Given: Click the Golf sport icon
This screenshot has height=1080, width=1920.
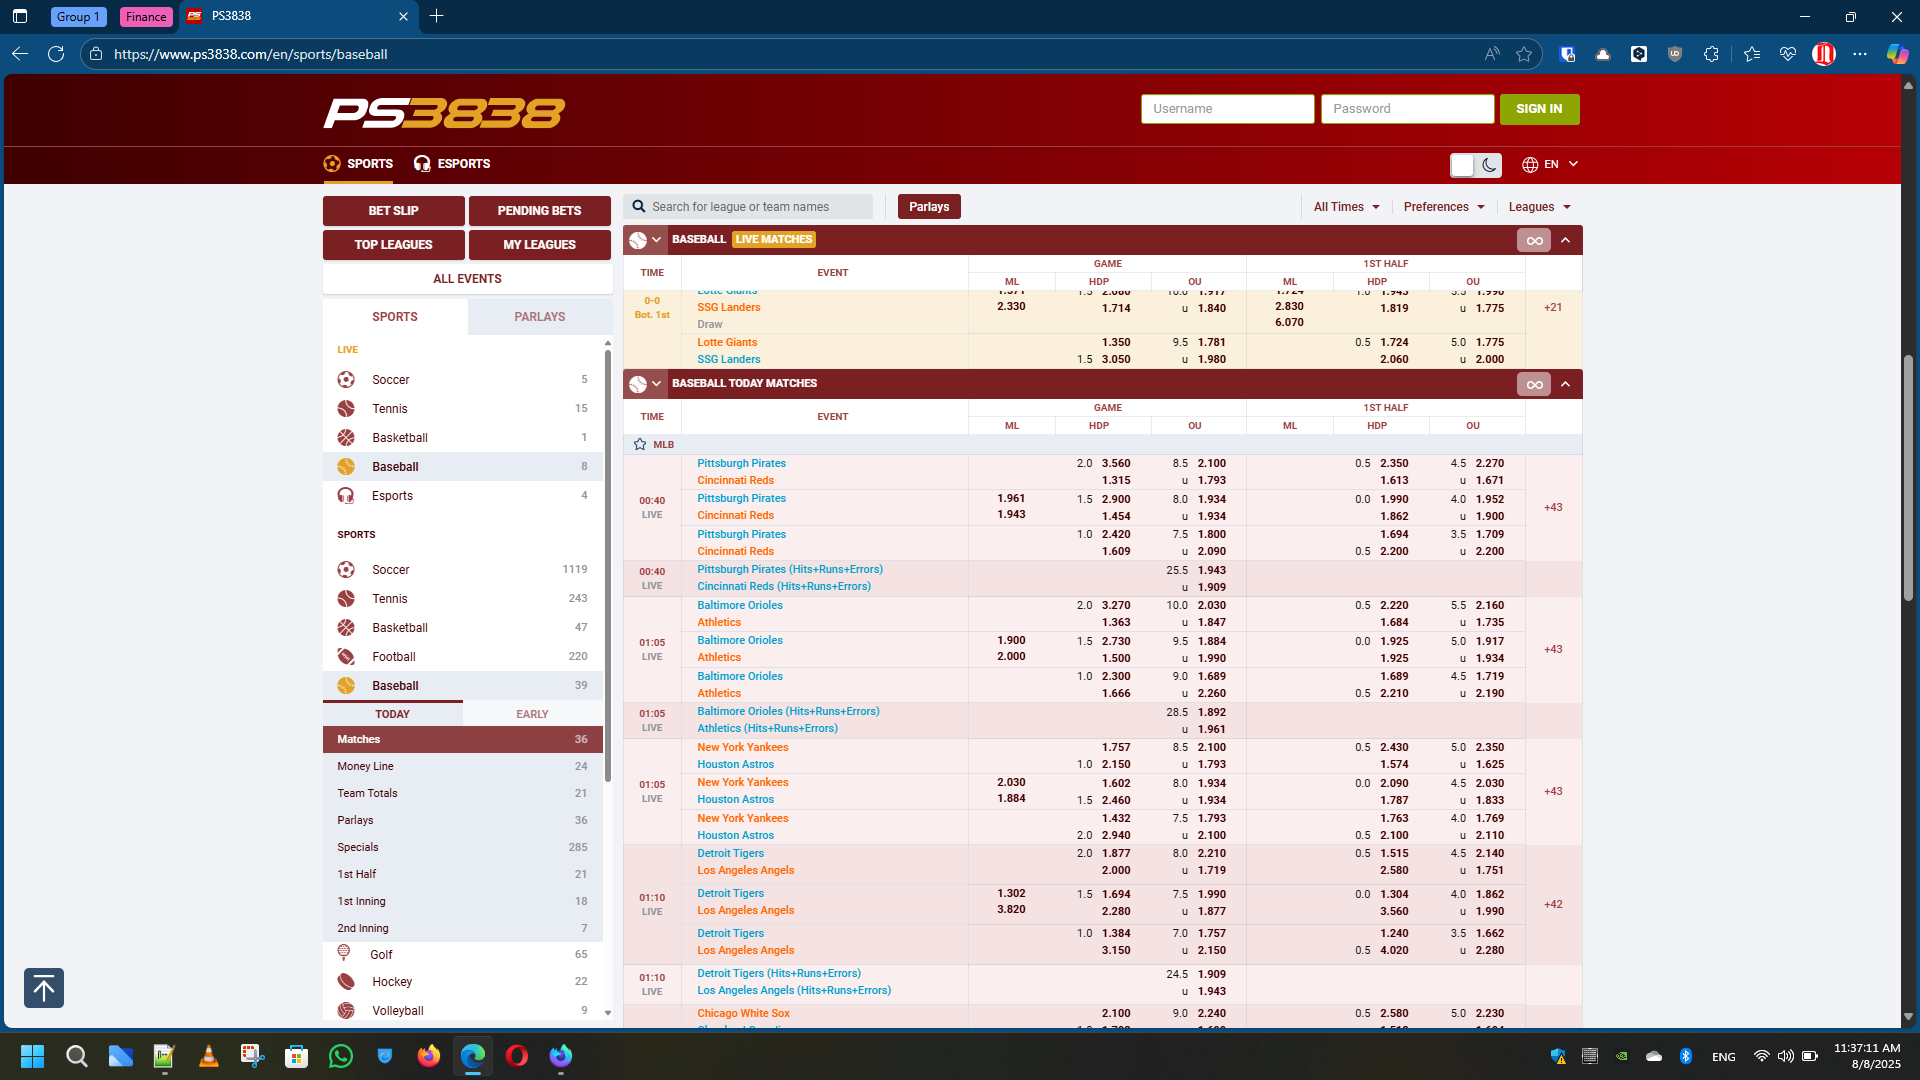Looking at the screenshot, I should 344,953.
